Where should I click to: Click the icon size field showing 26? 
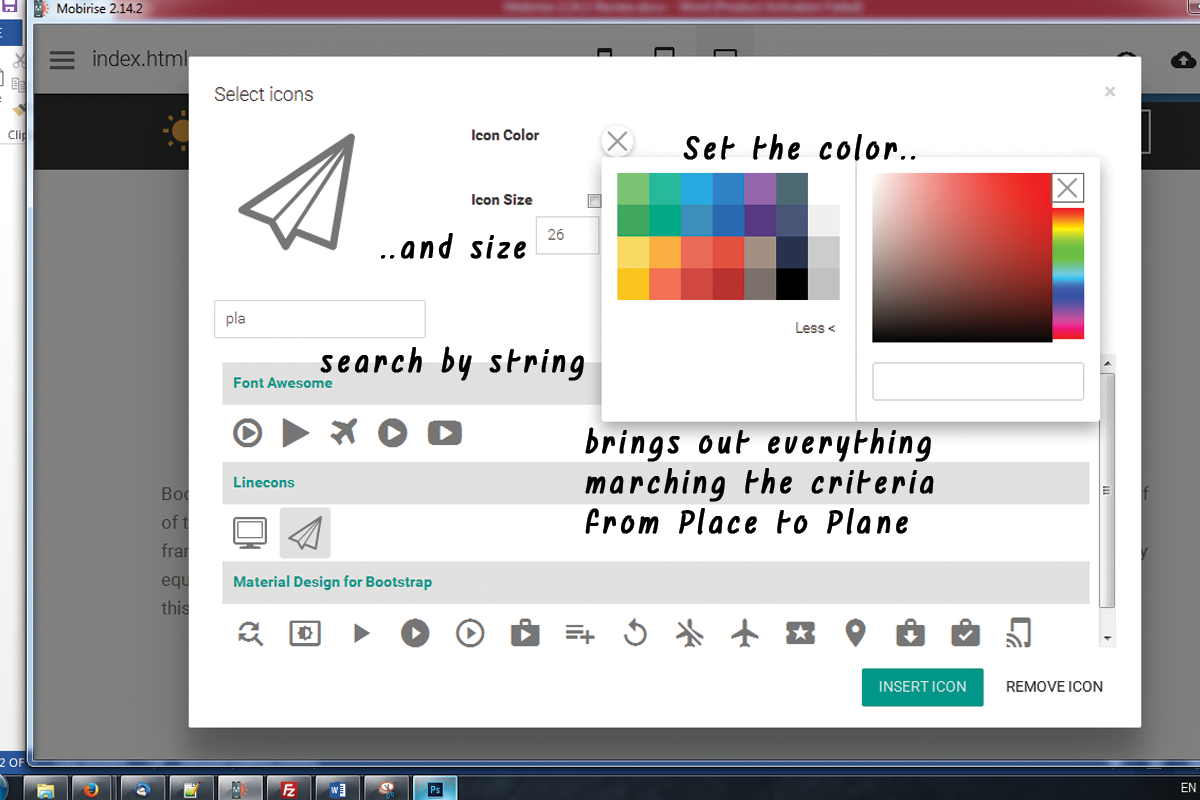(x=567, y=235)
